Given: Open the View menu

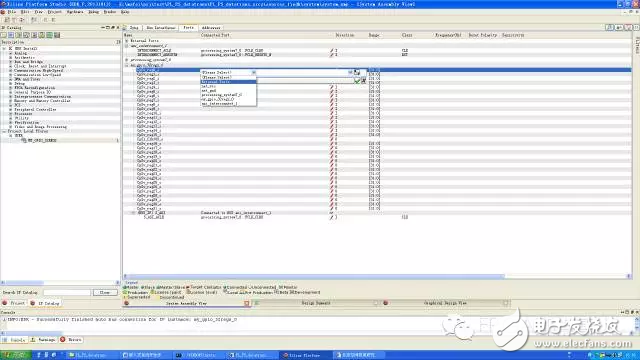Looking at the screenshot, I should click(38, 12).
